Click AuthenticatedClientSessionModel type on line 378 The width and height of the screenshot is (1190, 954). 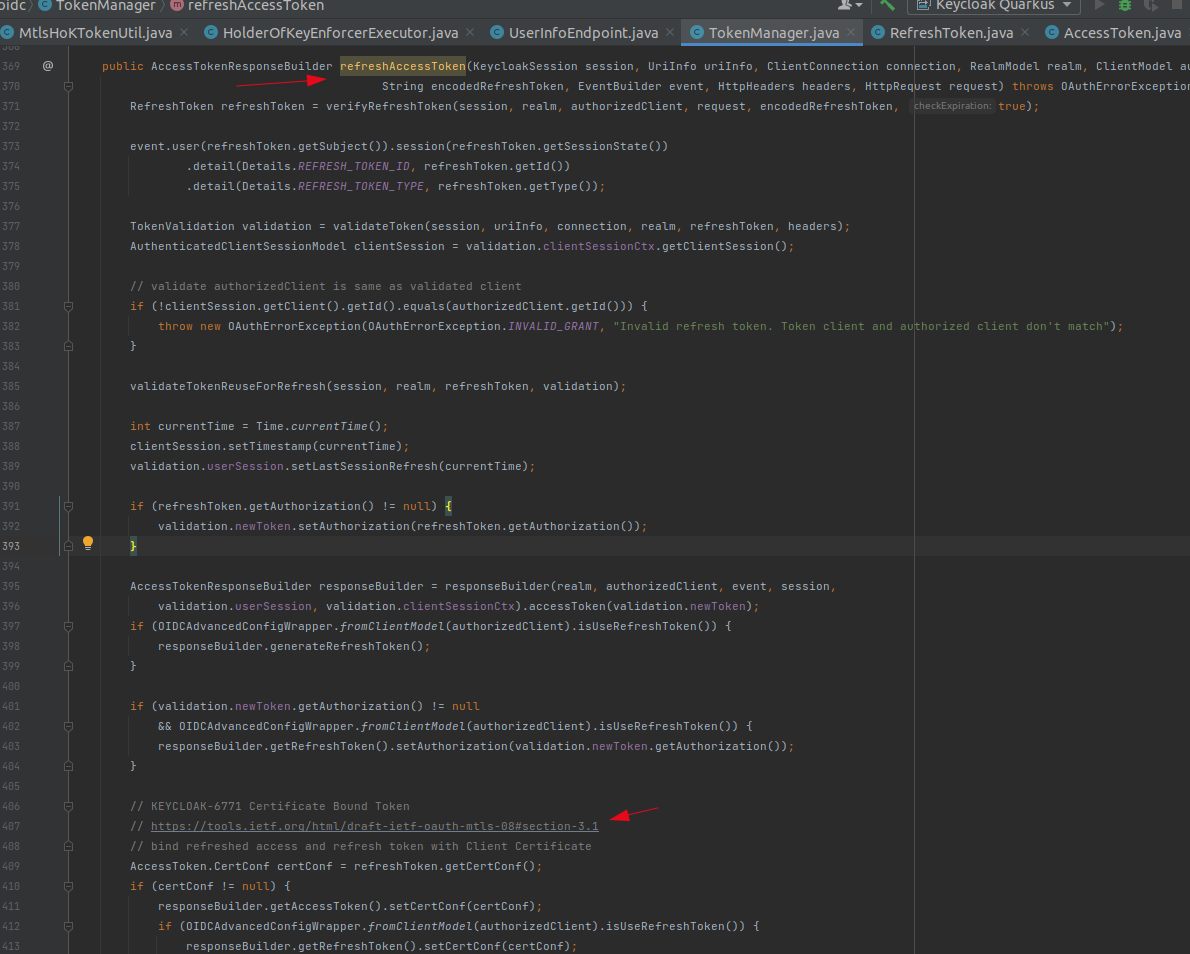point(238,246)
